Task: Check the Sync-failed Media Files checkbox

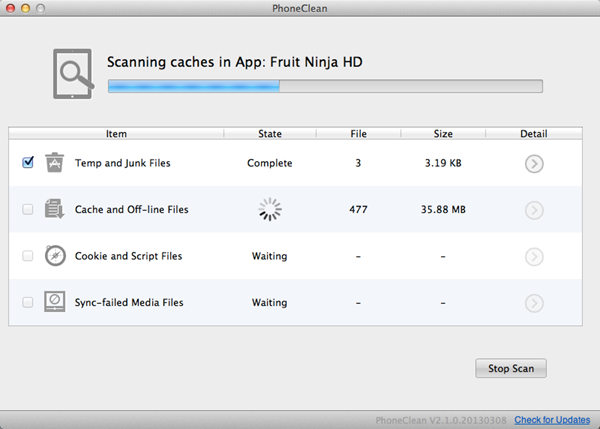Action: [28, 302]
